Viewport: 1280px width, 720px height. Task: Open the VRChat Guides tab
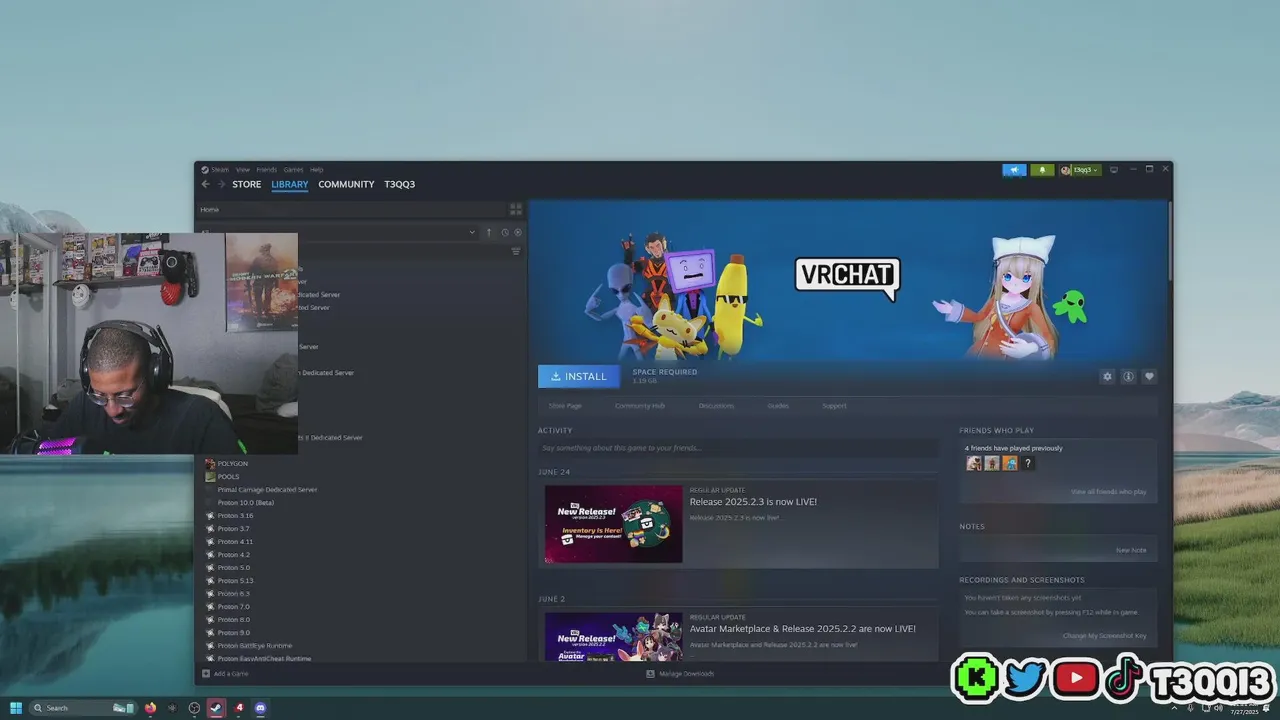click(x=778, y=406)
